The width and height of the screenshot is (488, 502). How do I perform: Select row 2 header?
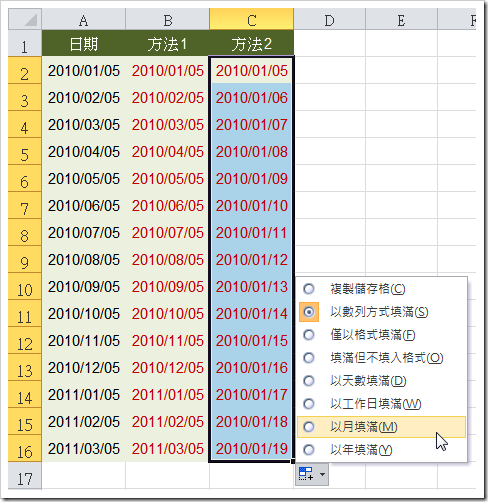pos(25,70)
